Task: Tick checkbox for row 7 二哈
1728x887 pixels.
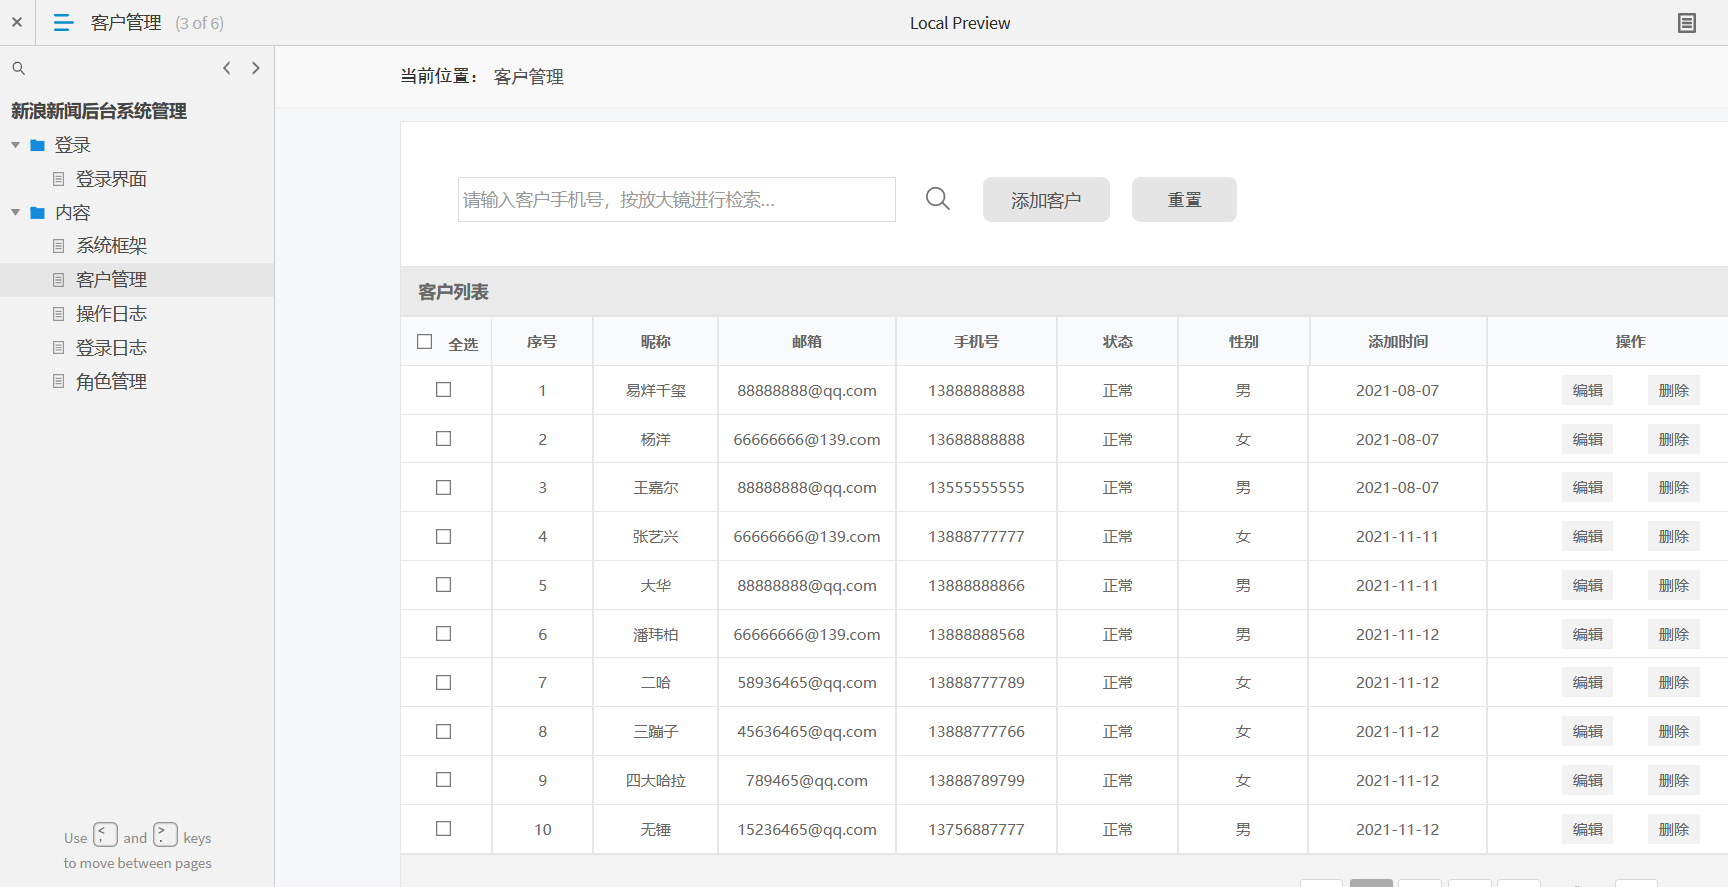Action: (x=444, y=683)
